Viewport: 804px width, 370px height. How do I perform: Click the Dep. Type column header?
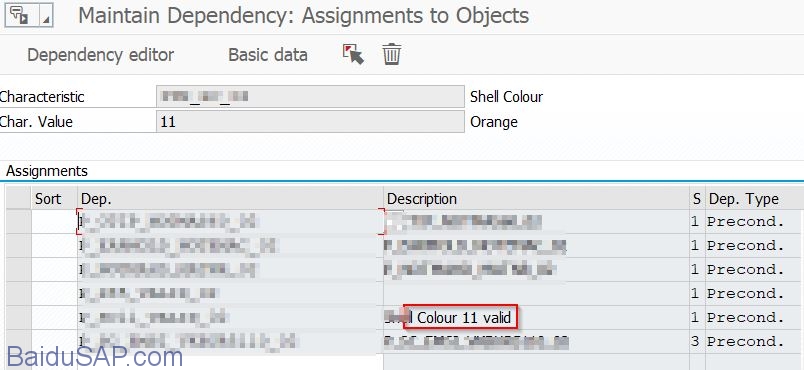point(754,199)
